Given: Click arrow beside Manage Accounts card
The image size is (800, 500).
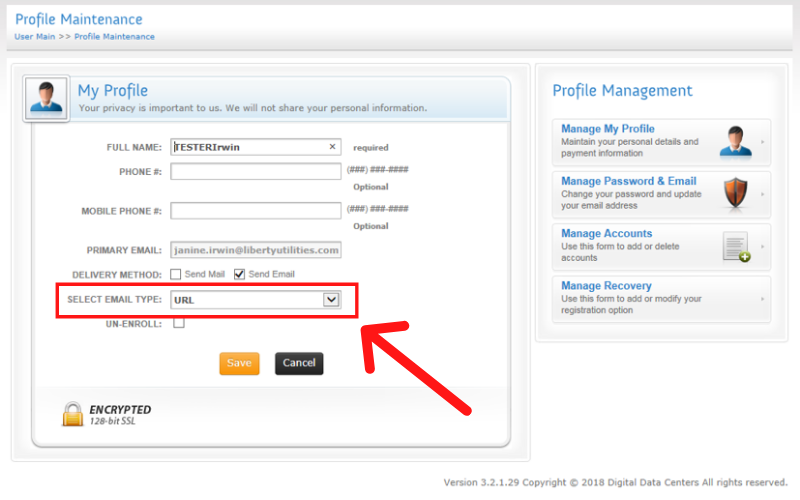Looking at the screenshot, I should tap(762, 246).
